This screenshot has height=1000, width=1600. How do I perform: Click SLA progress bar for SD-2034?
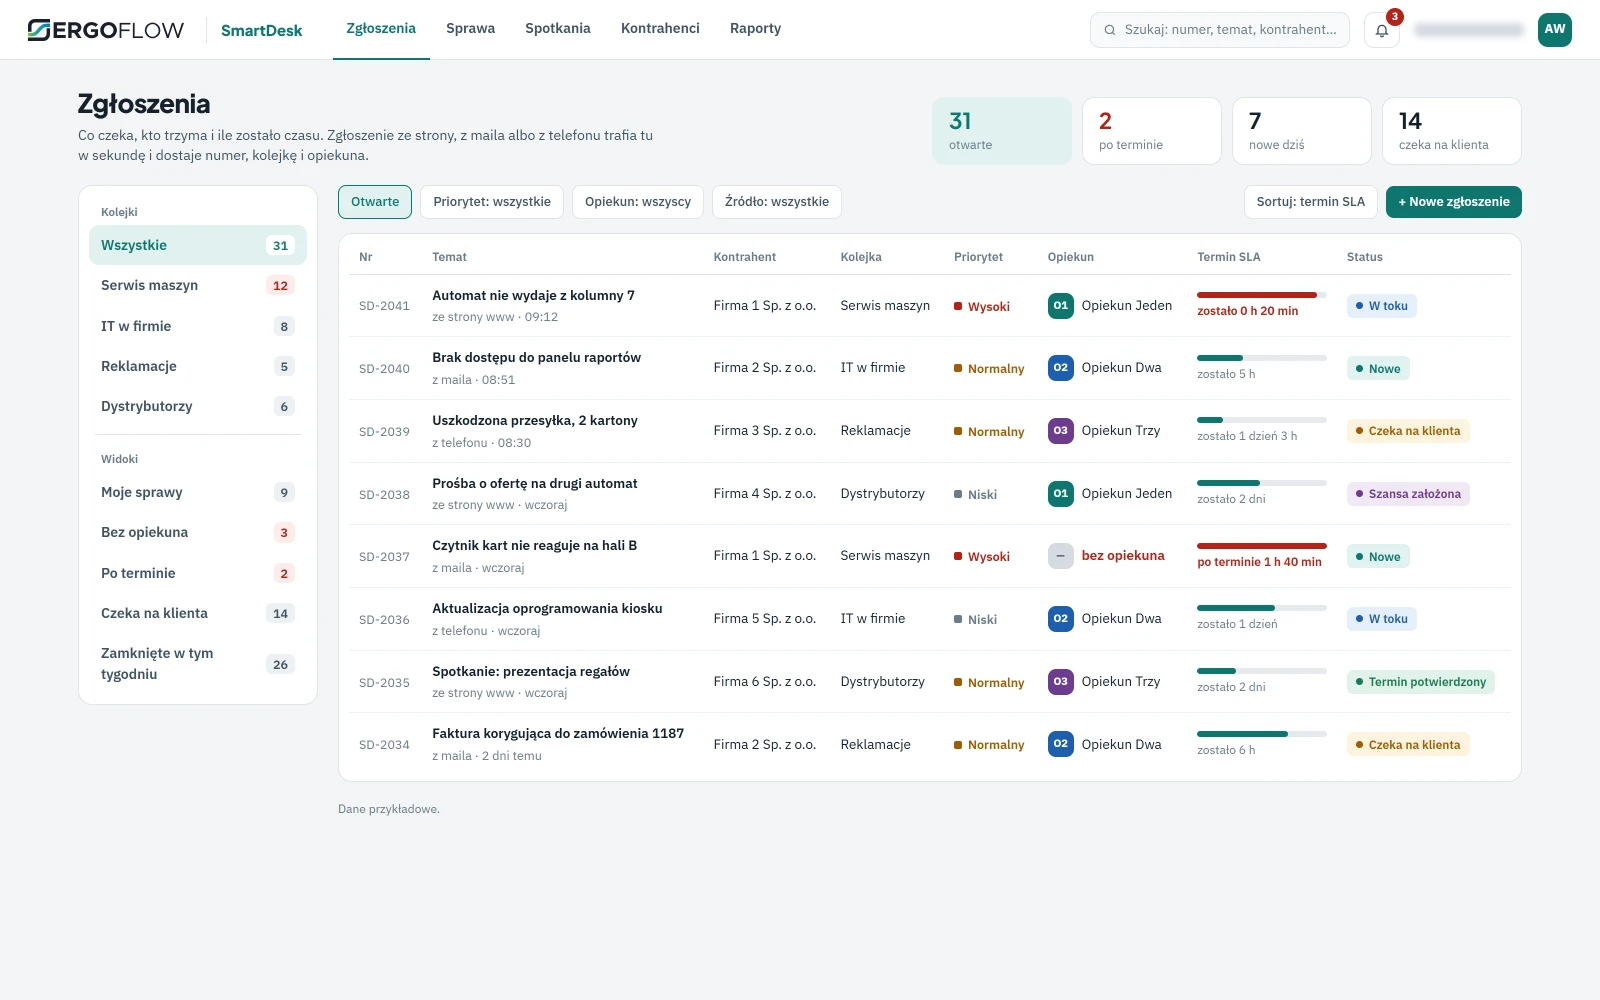click(1262, 734)
